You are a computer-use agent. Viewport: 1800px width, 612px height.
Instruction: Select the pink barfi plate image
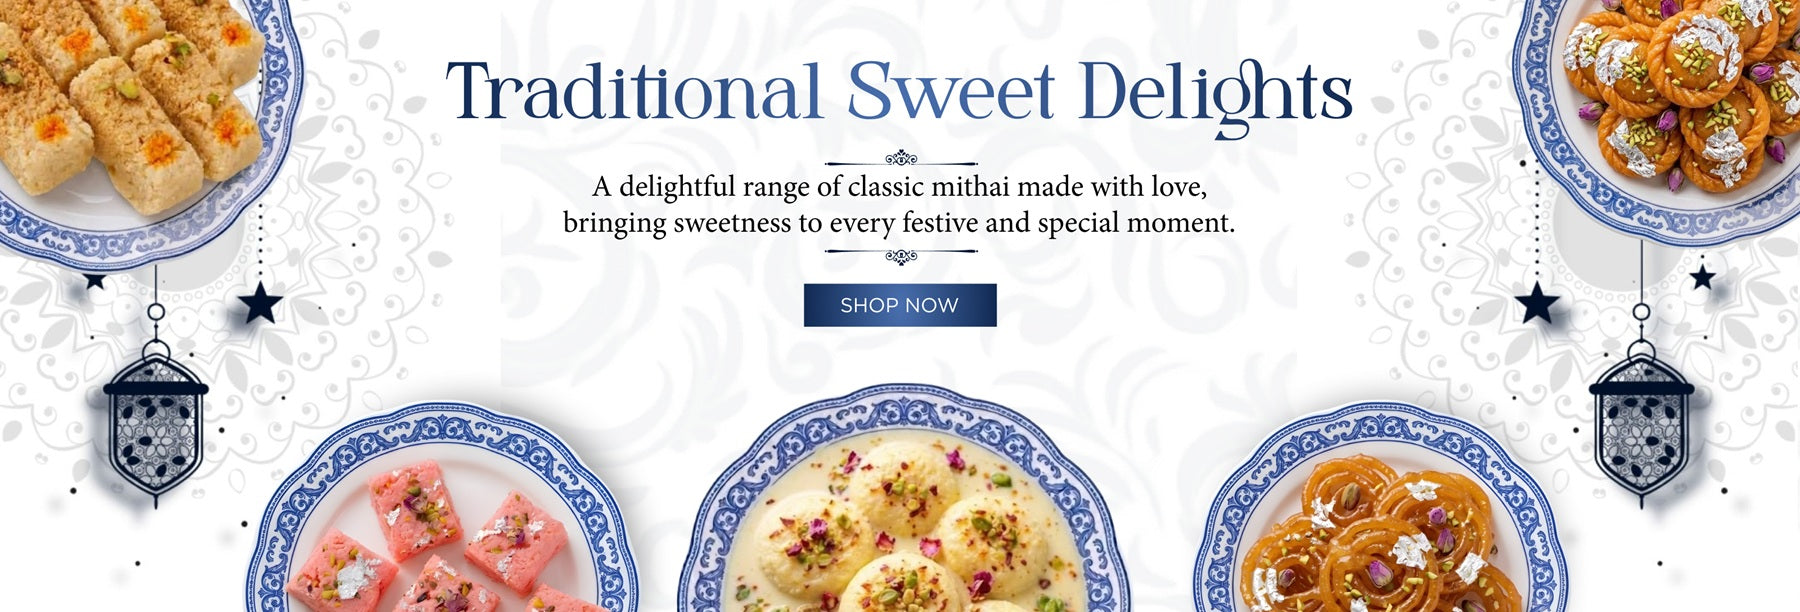pyautogui.click(x=442, y=508)
